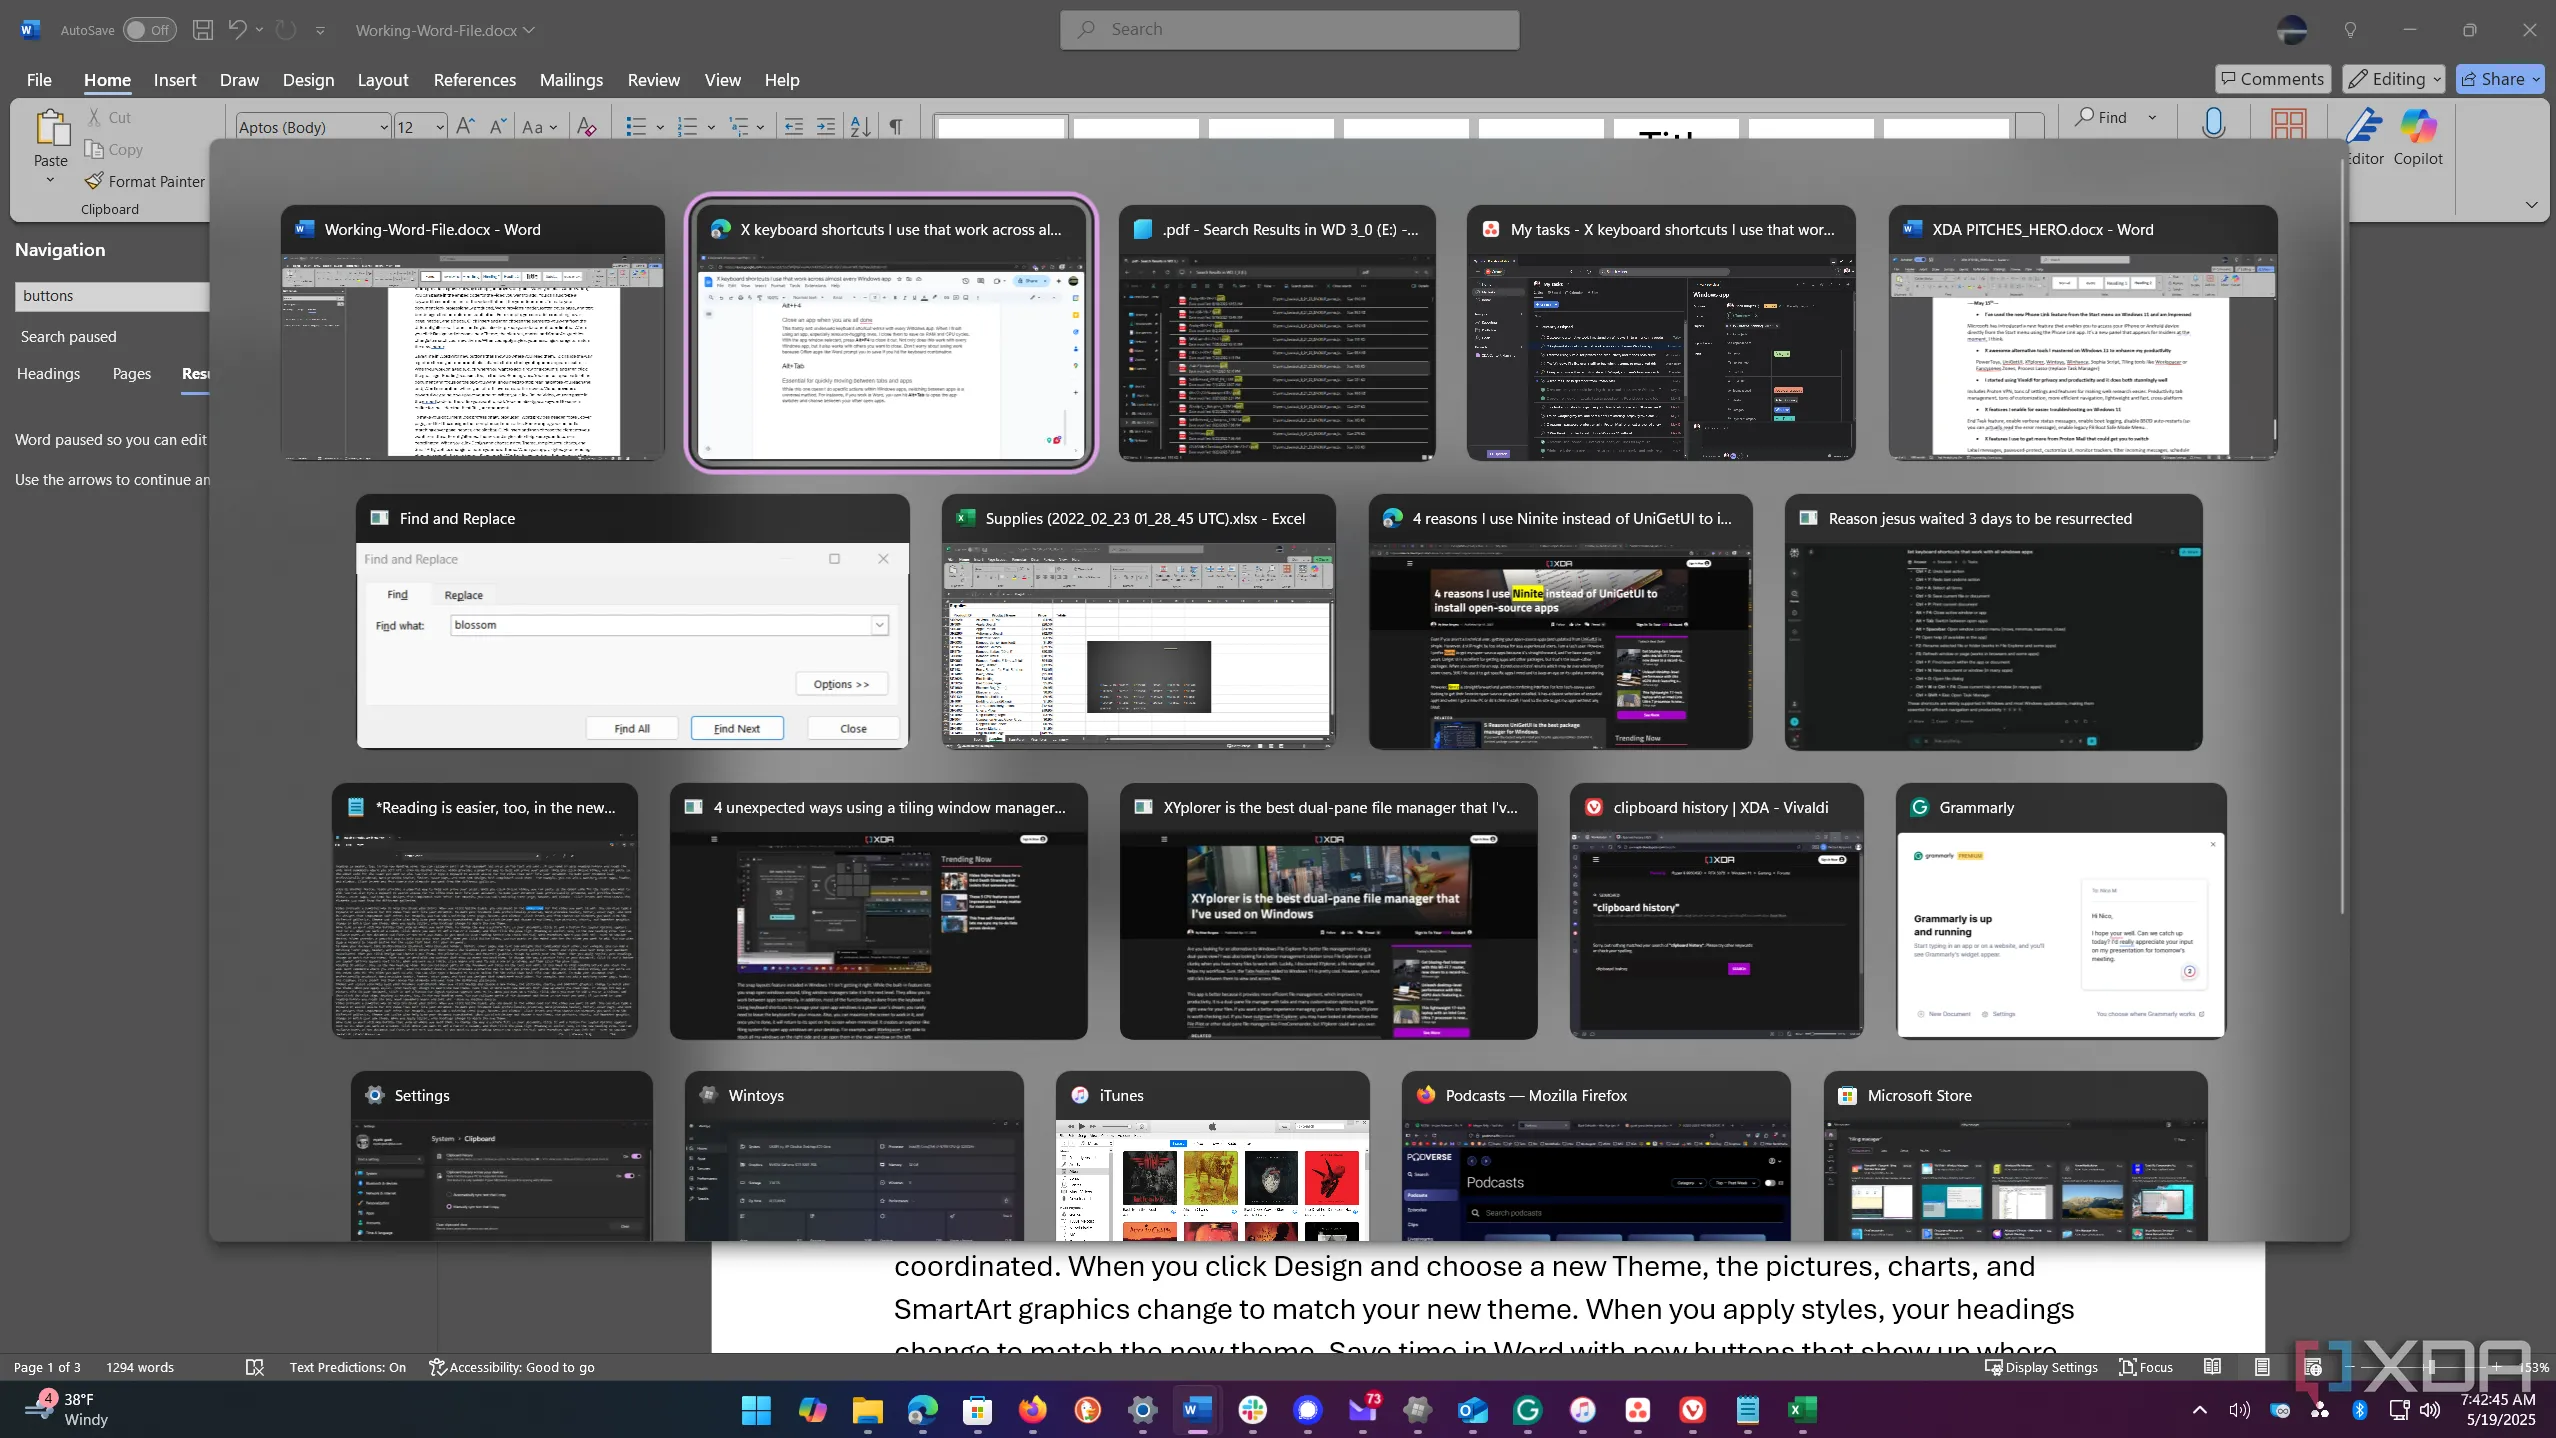Open Windows Start menu
The height and width of the screenshot is (1438, 2556).
757,1410
